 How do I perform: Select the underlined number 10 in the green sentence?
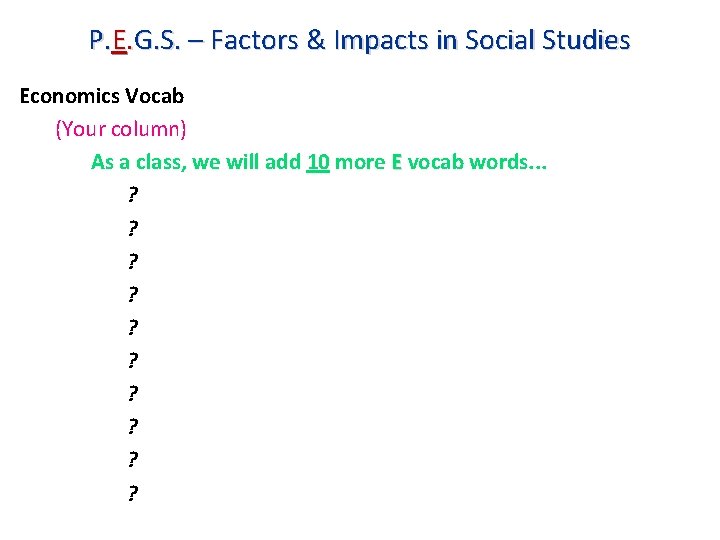(x=318, y=162)
